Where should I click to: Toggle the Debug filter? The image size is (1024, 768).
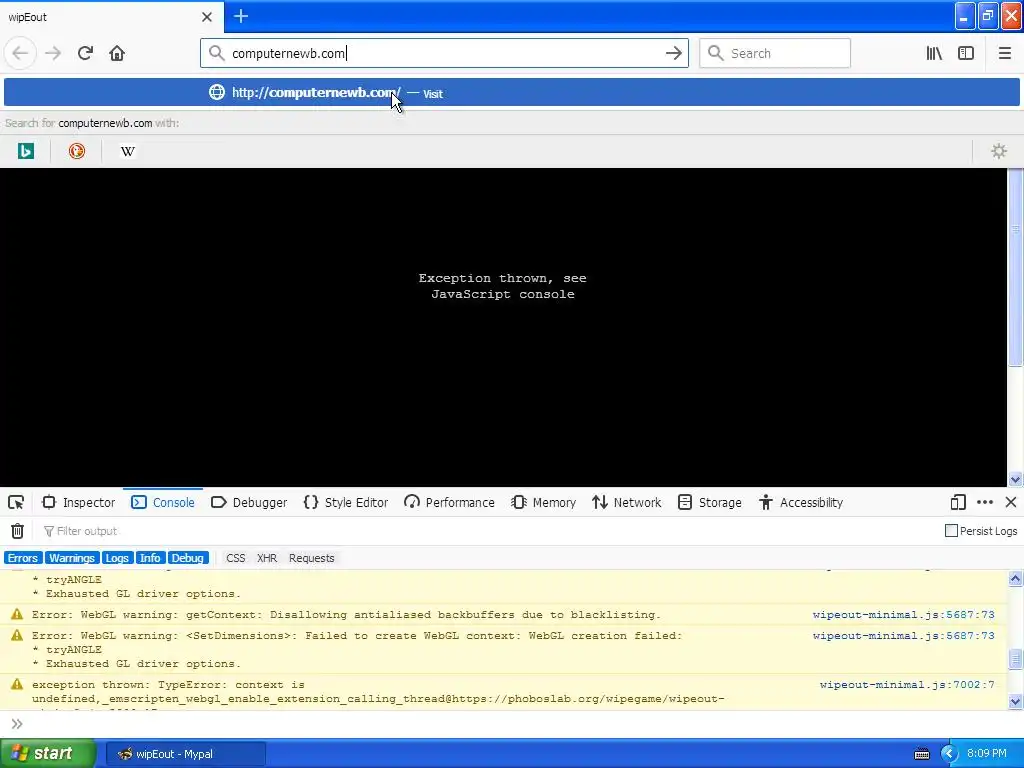coord(187,558)
